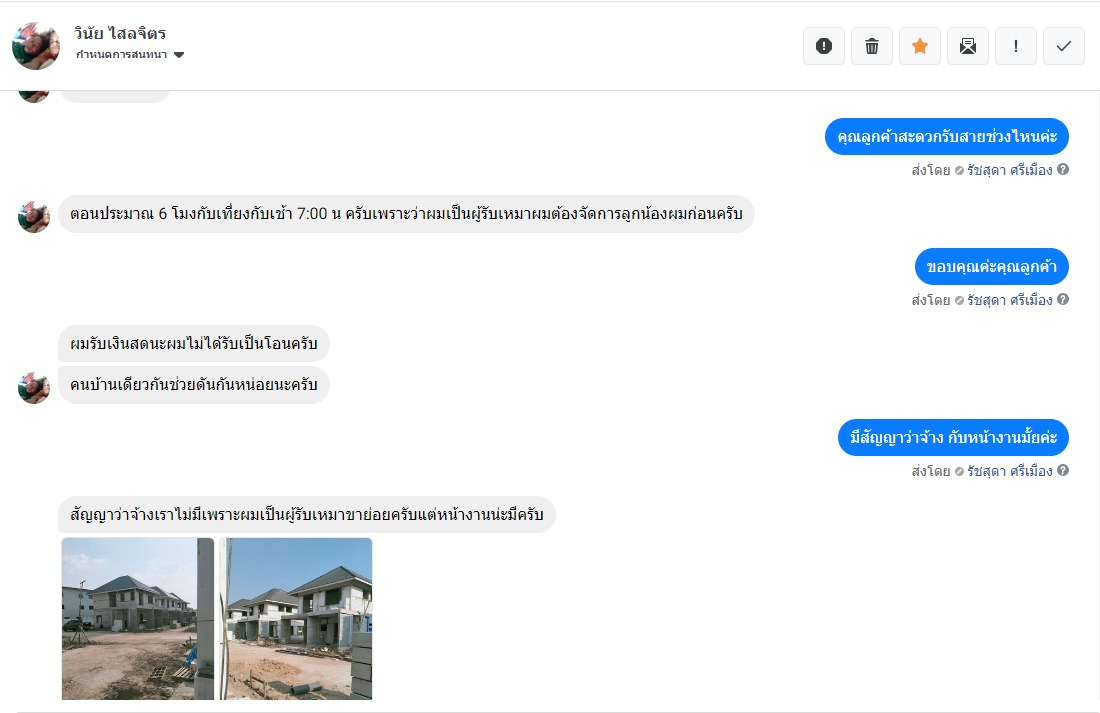Mark conversation as spam with the exclamation circle icon
This screenshot has height=713, width=1100.
click(x=824, y=46)
